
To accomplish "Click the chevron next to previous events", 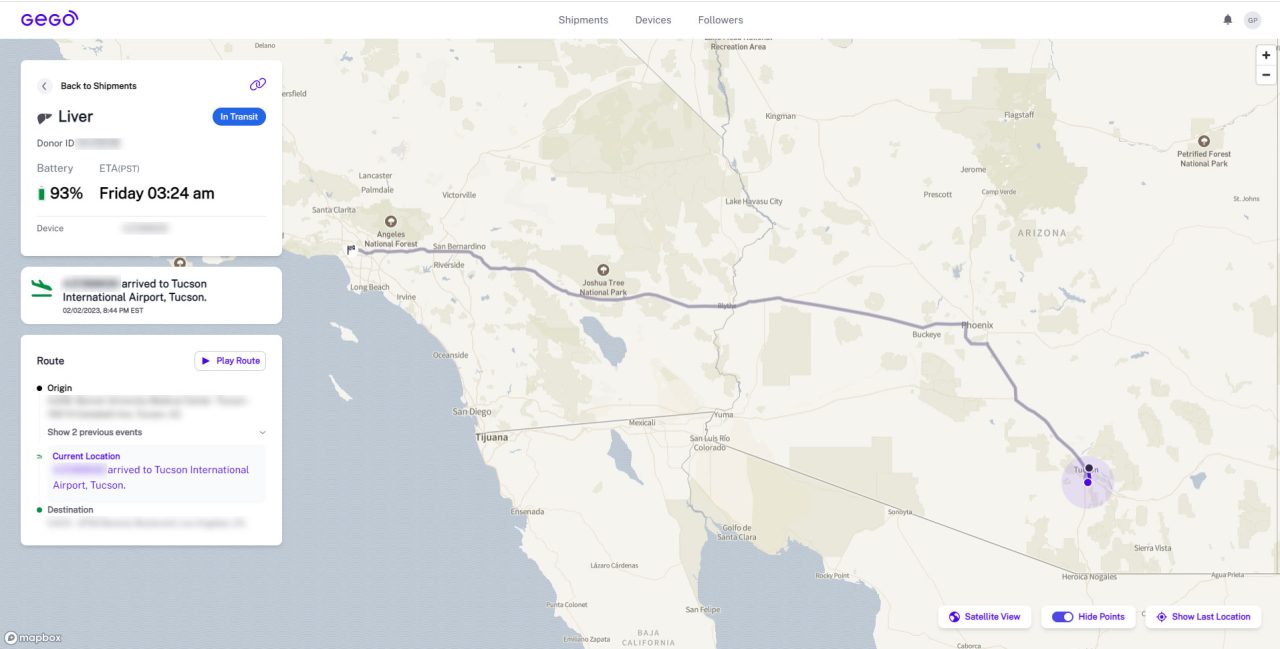I will (262, 433).
